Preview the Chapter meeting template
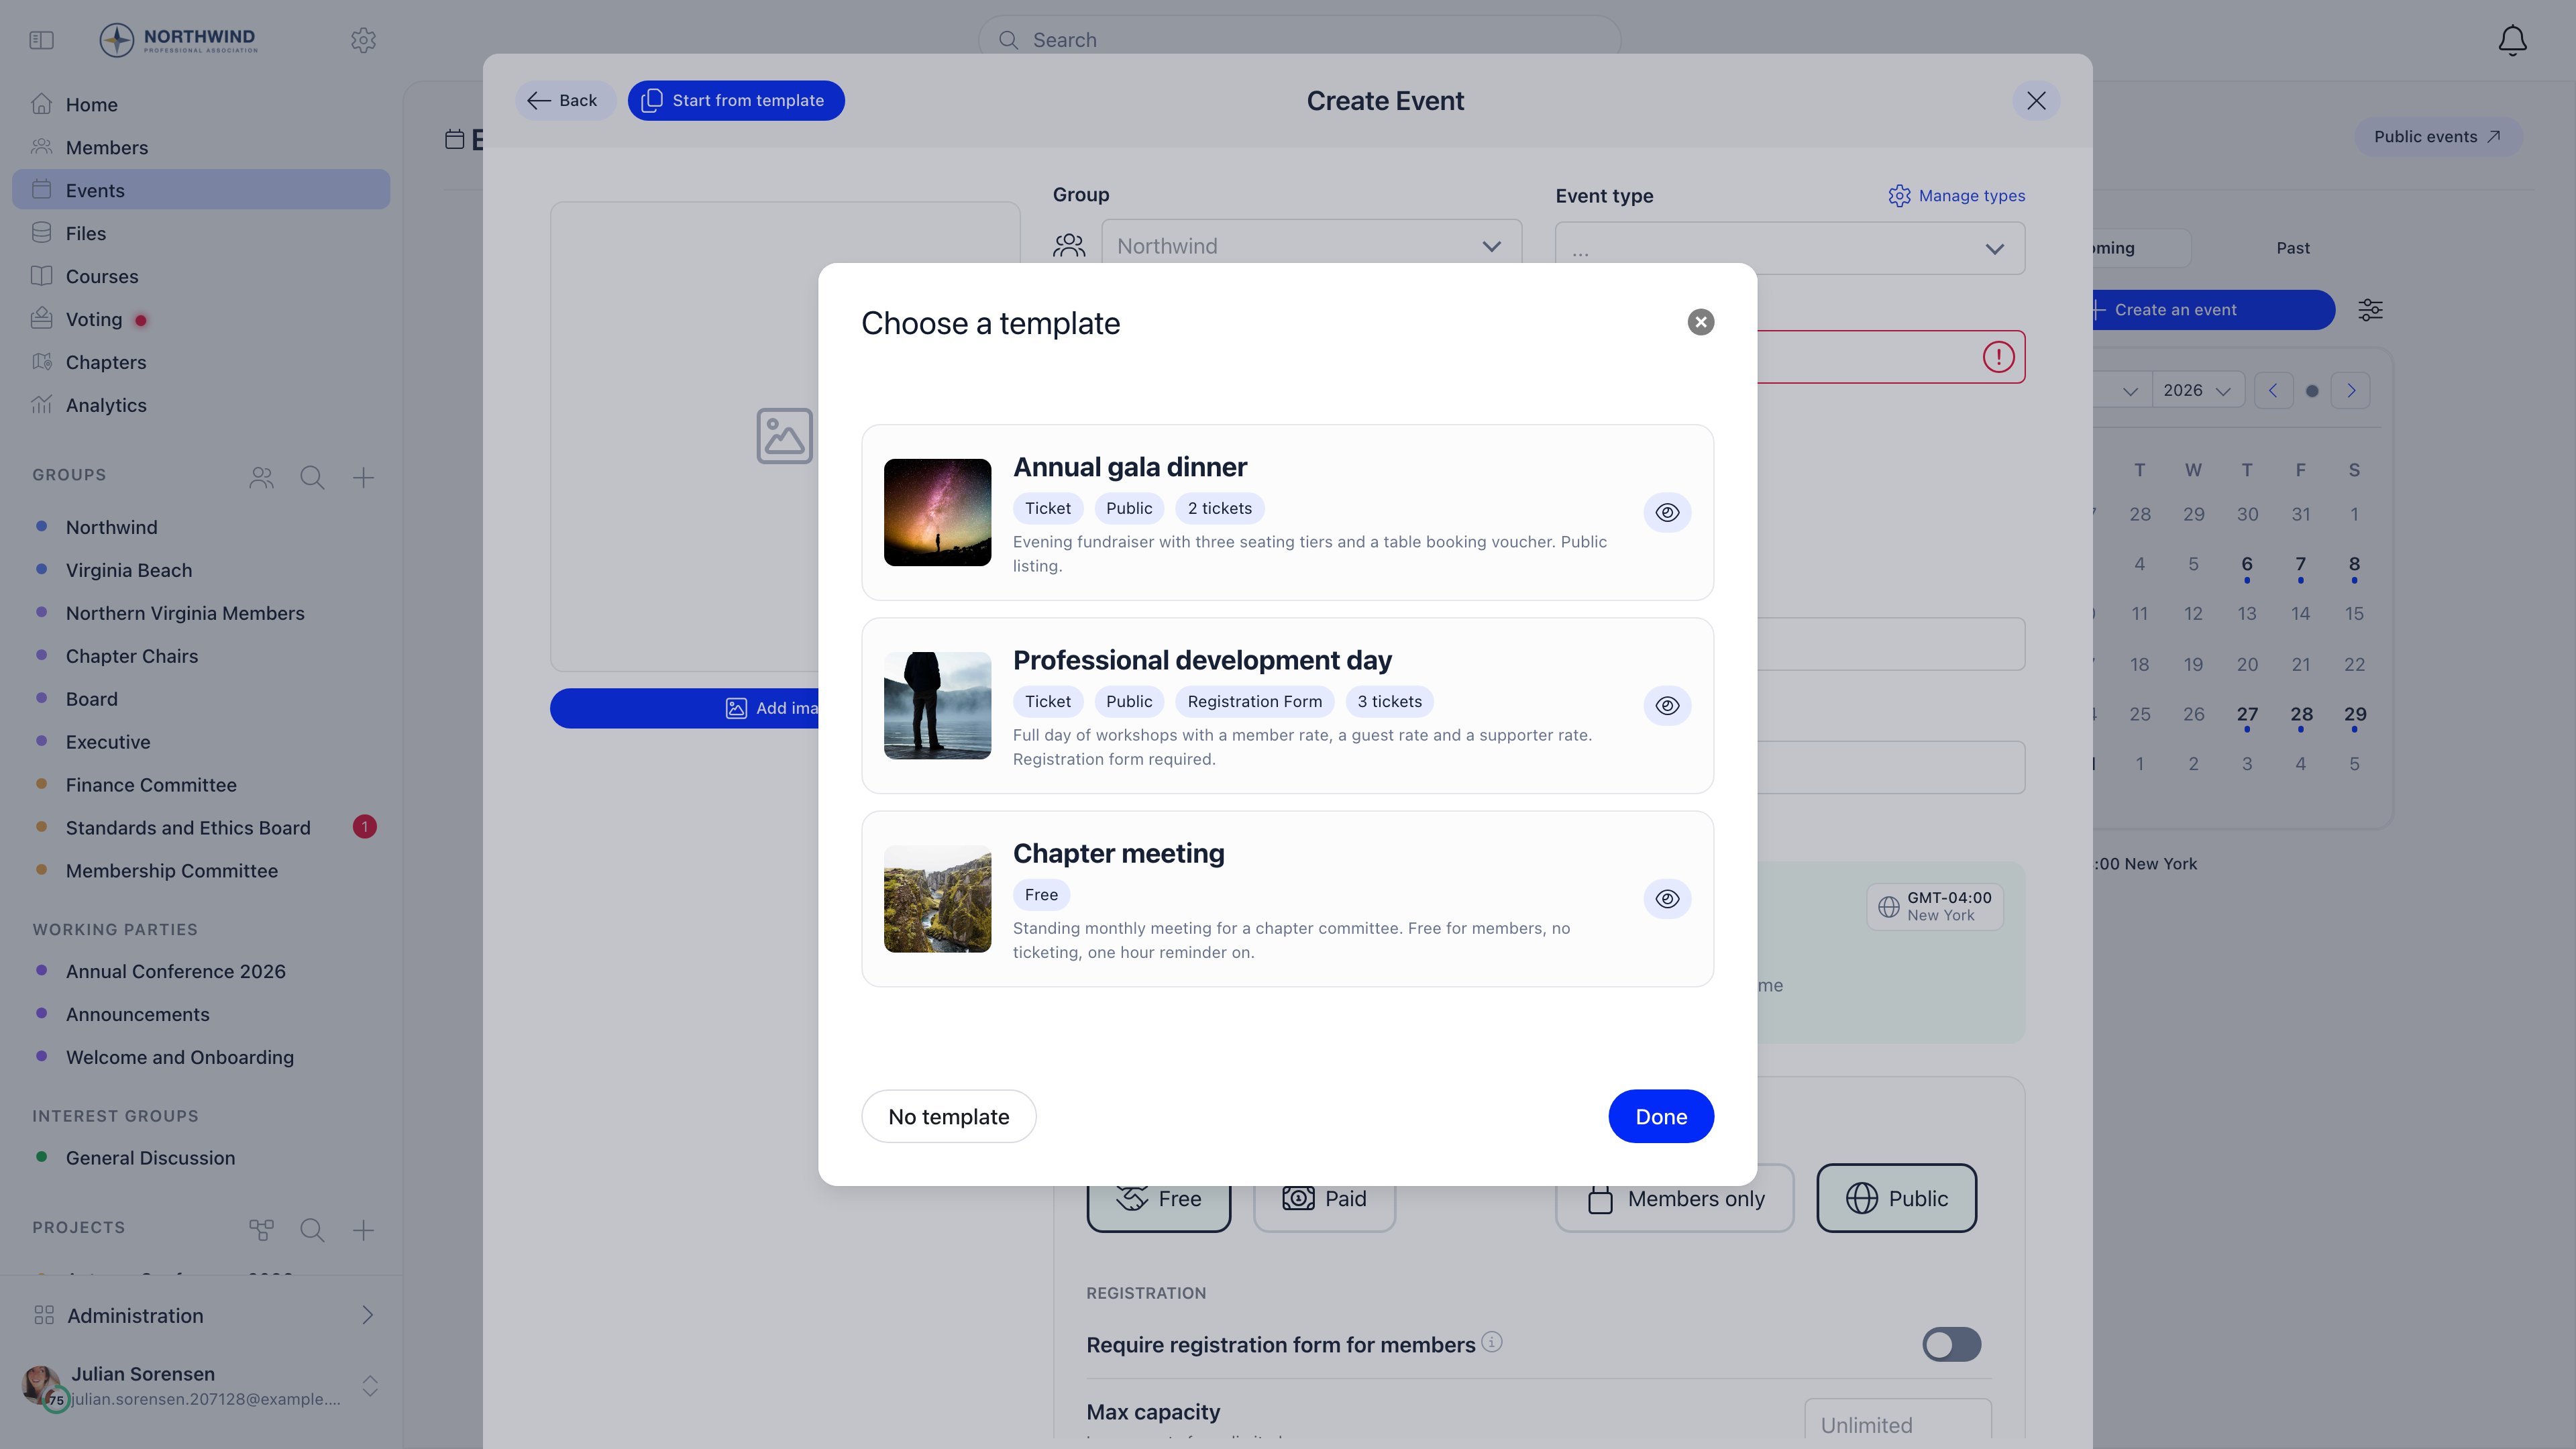The image size is (2576, 1449). tap(1667, 898)
